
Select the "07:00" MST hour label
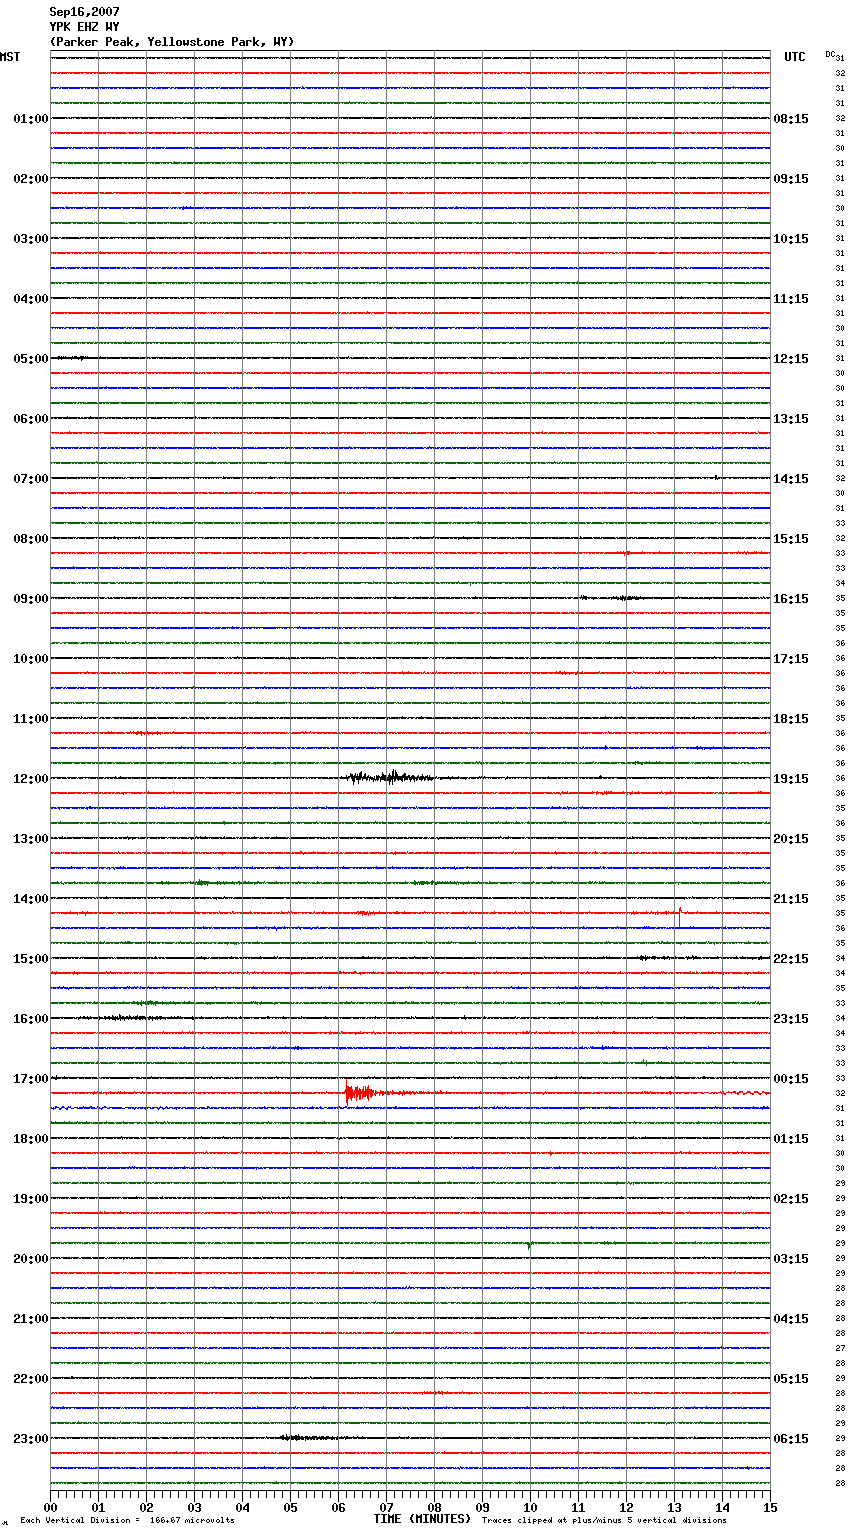click(31, 479)
